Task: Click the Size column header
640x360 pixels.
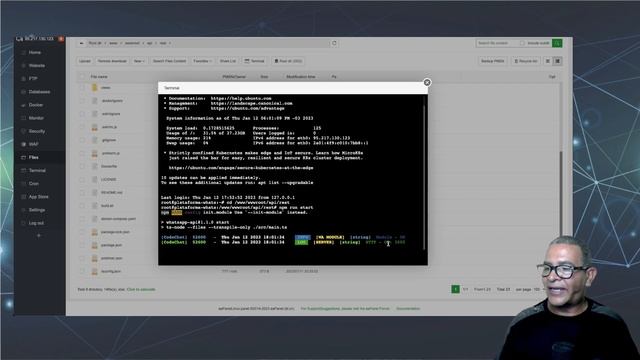Action: click(264, 77)
